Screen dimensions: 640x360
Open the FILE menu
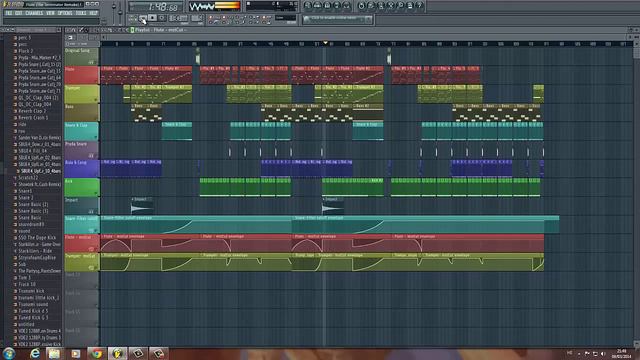(8, 13)
